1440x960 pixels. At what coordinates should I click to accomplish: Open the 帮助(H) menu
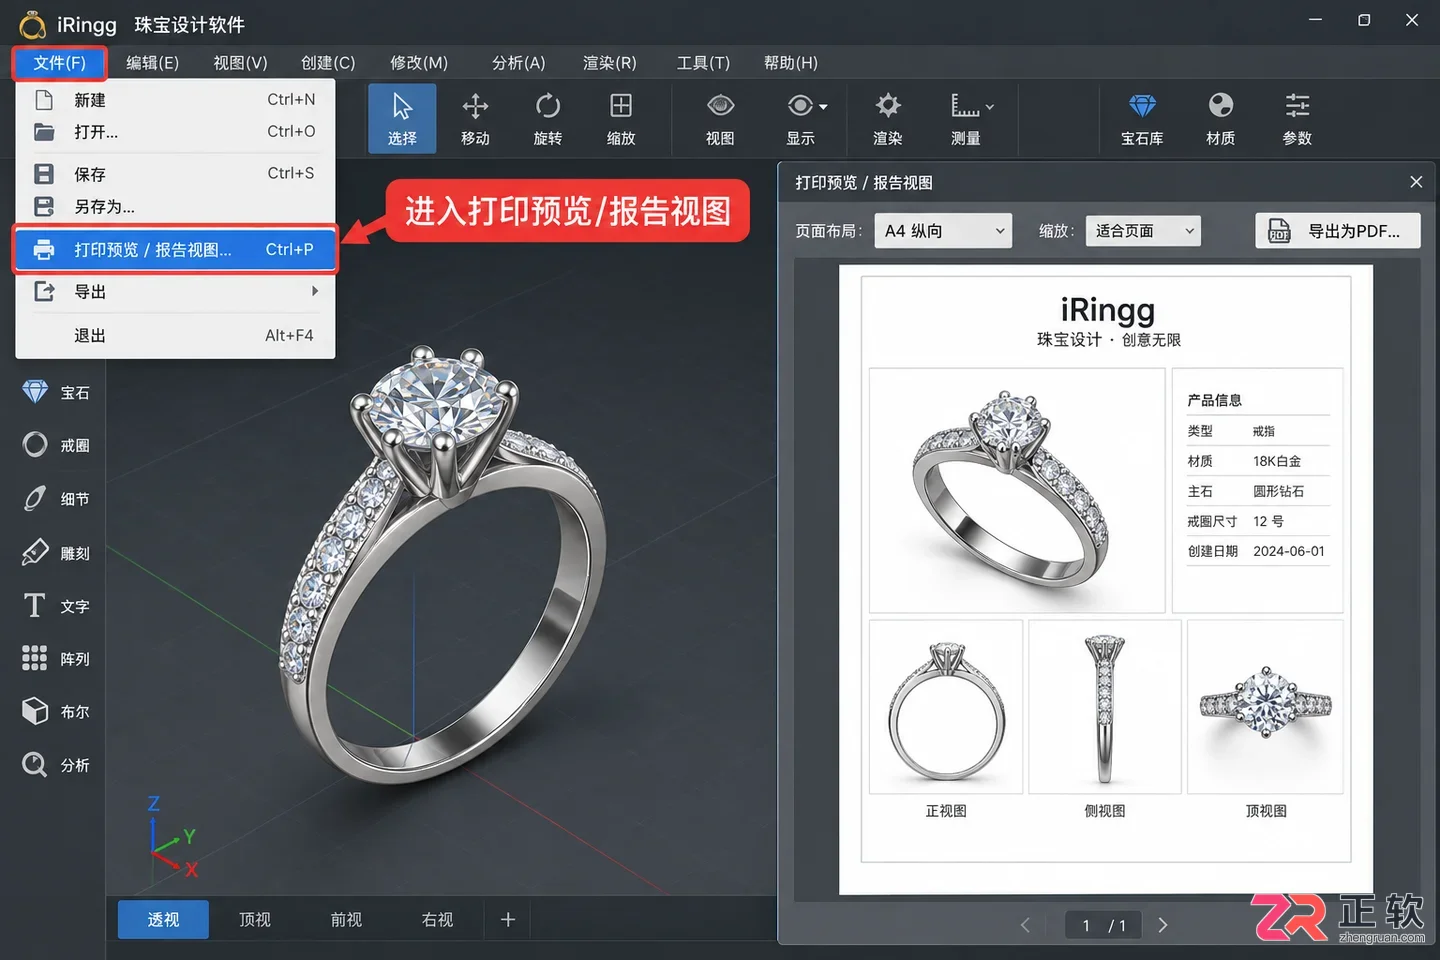point(790,63)
